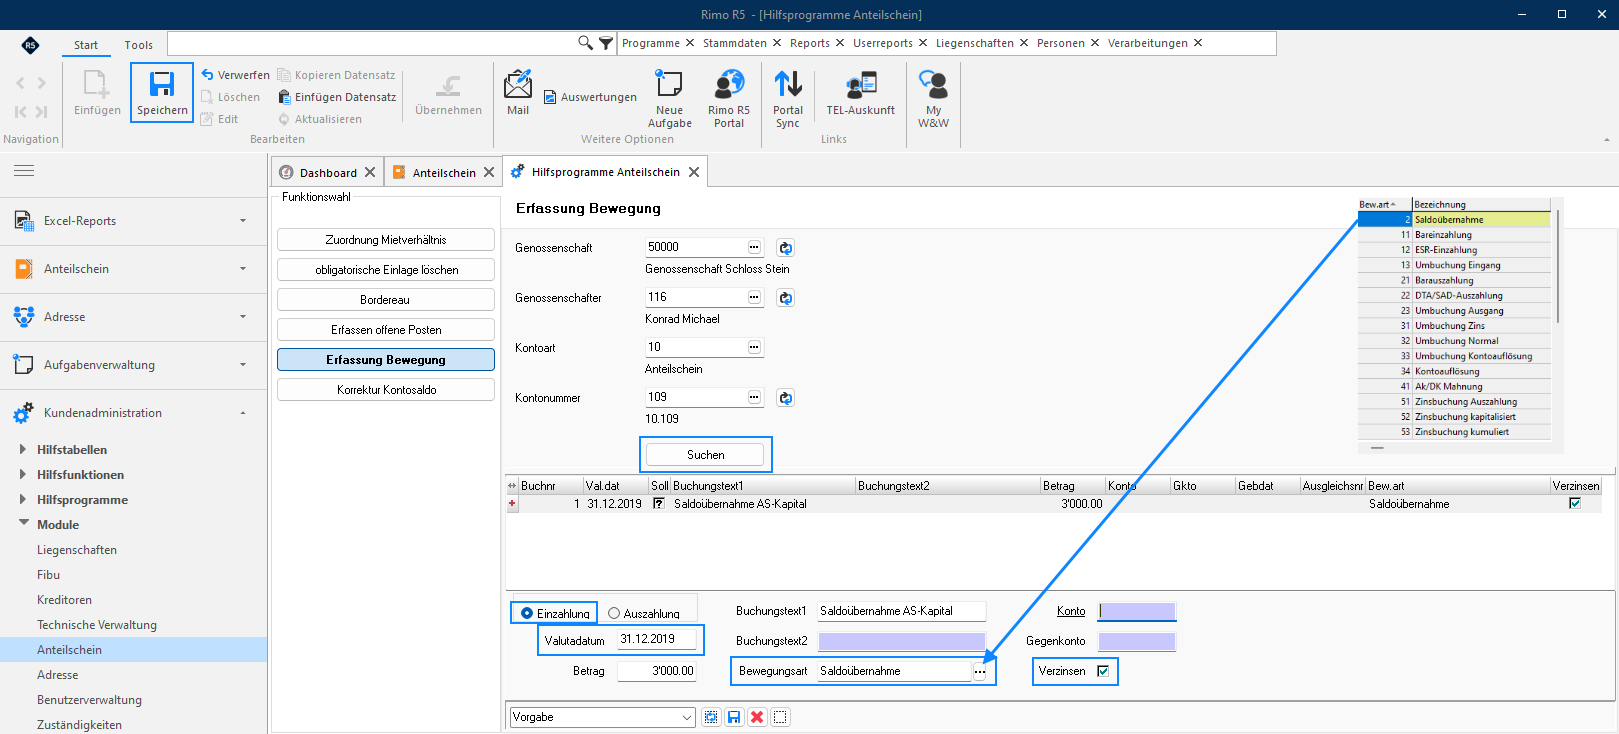Click the filter funnel icon in search bar
This screenshot has width=1619, height=734.
pos(606,43)
